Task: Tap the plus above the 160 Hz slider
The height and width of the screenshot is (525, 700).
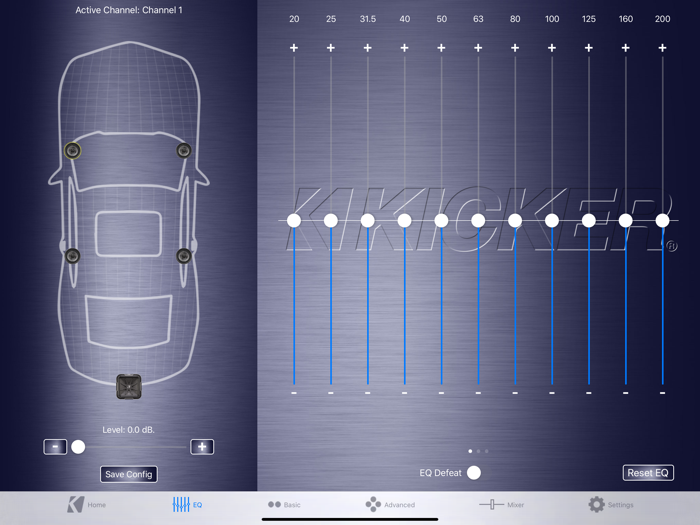Action: pos(625,48)
